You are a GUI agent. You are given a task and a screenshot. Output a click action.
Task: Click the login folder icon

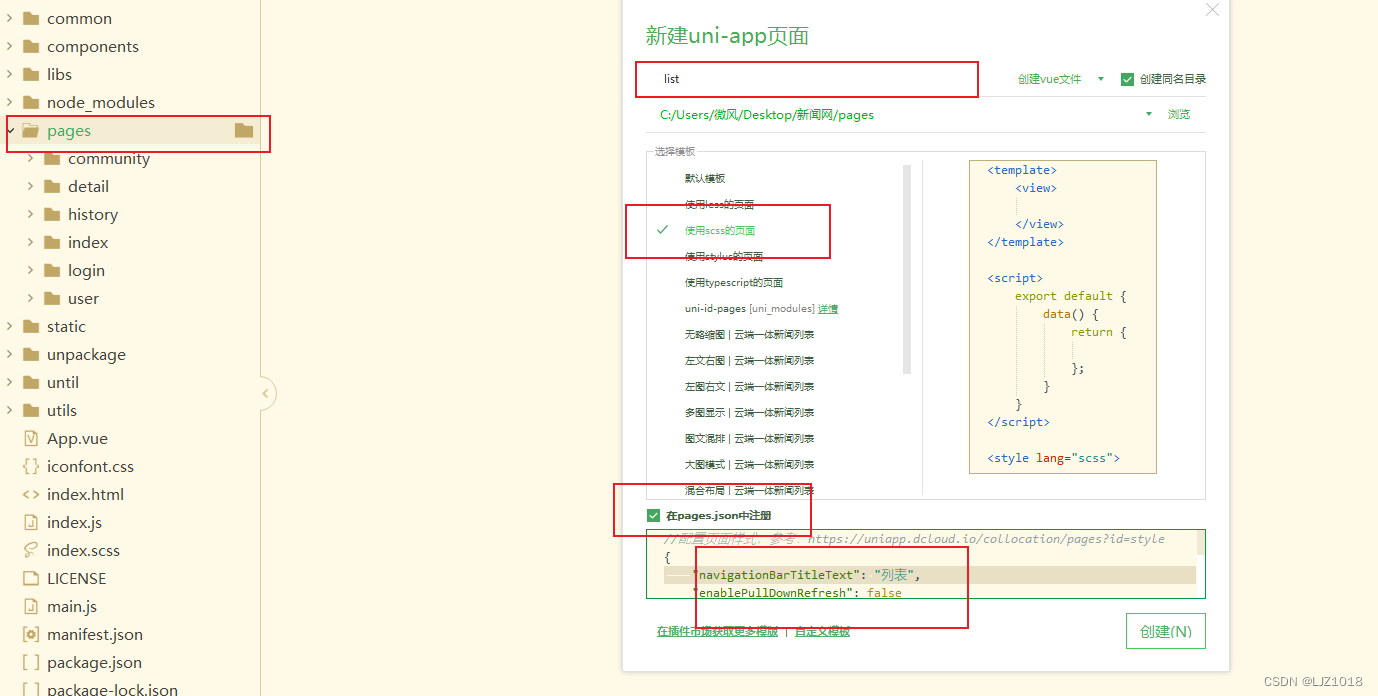(x=52, y=270)
